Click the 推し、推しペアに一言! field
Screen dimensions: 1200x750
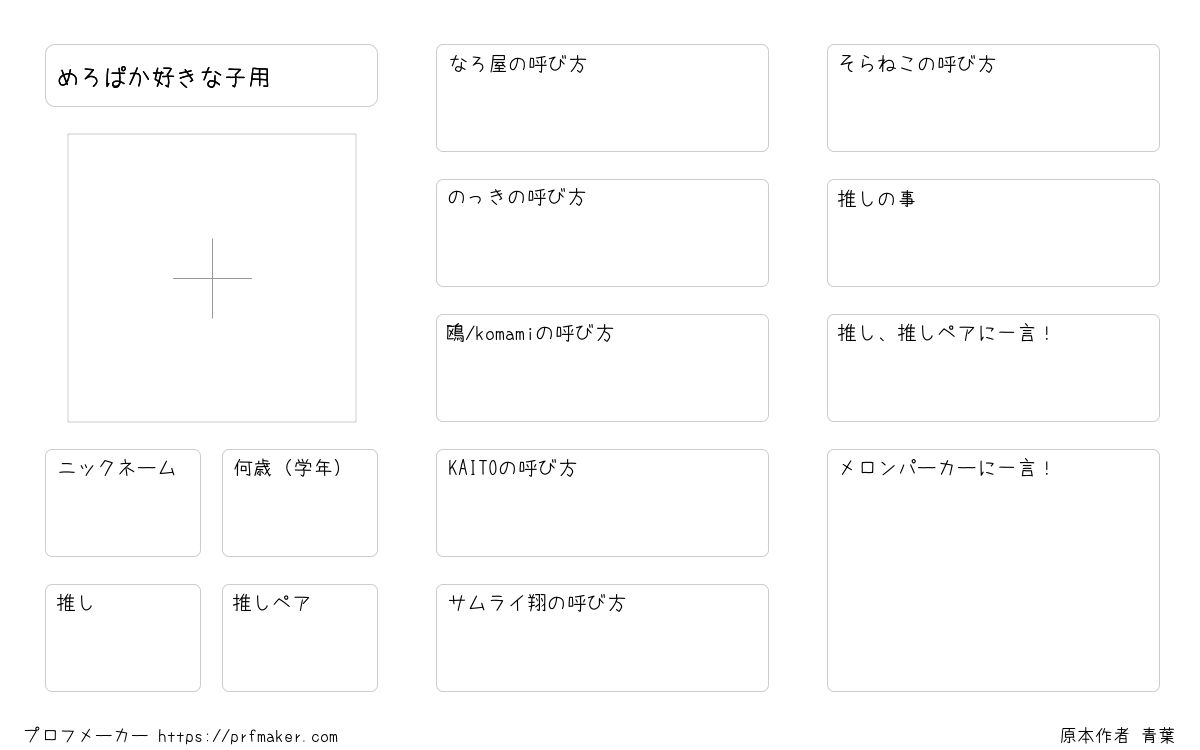[993, 368]
